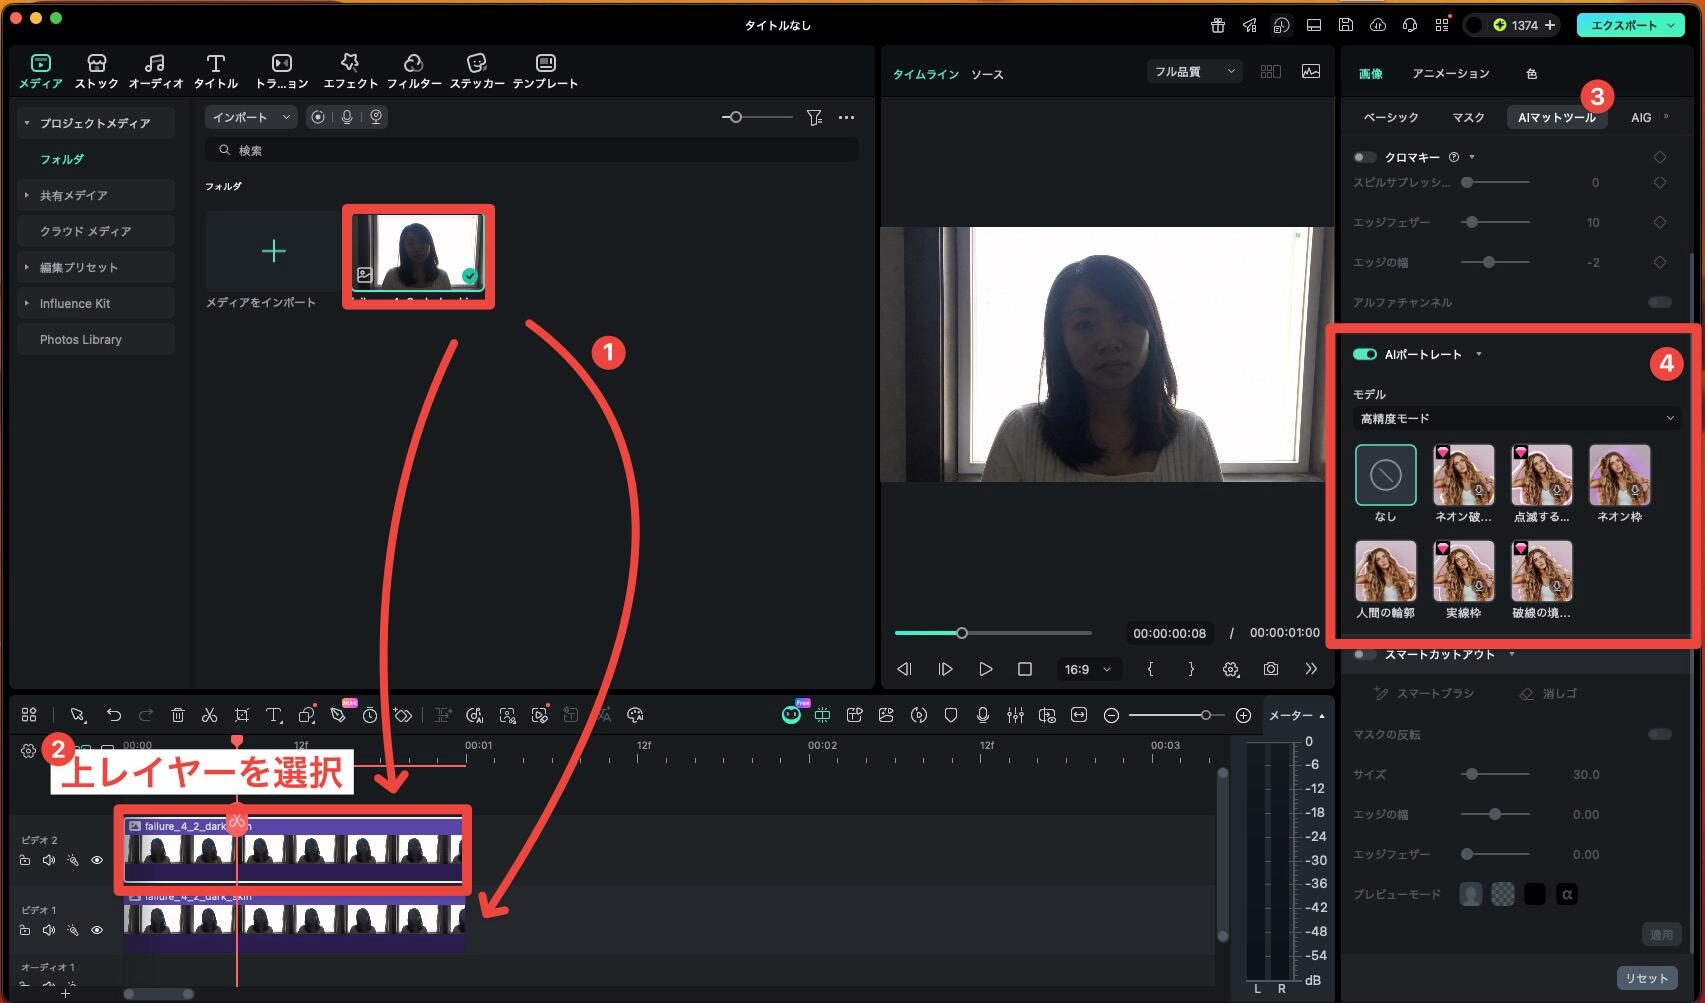This screenshot has height=1003, width=1705.
Task: Click the undo arrow in timeline toolbar
Action: (x=114, y=715)
